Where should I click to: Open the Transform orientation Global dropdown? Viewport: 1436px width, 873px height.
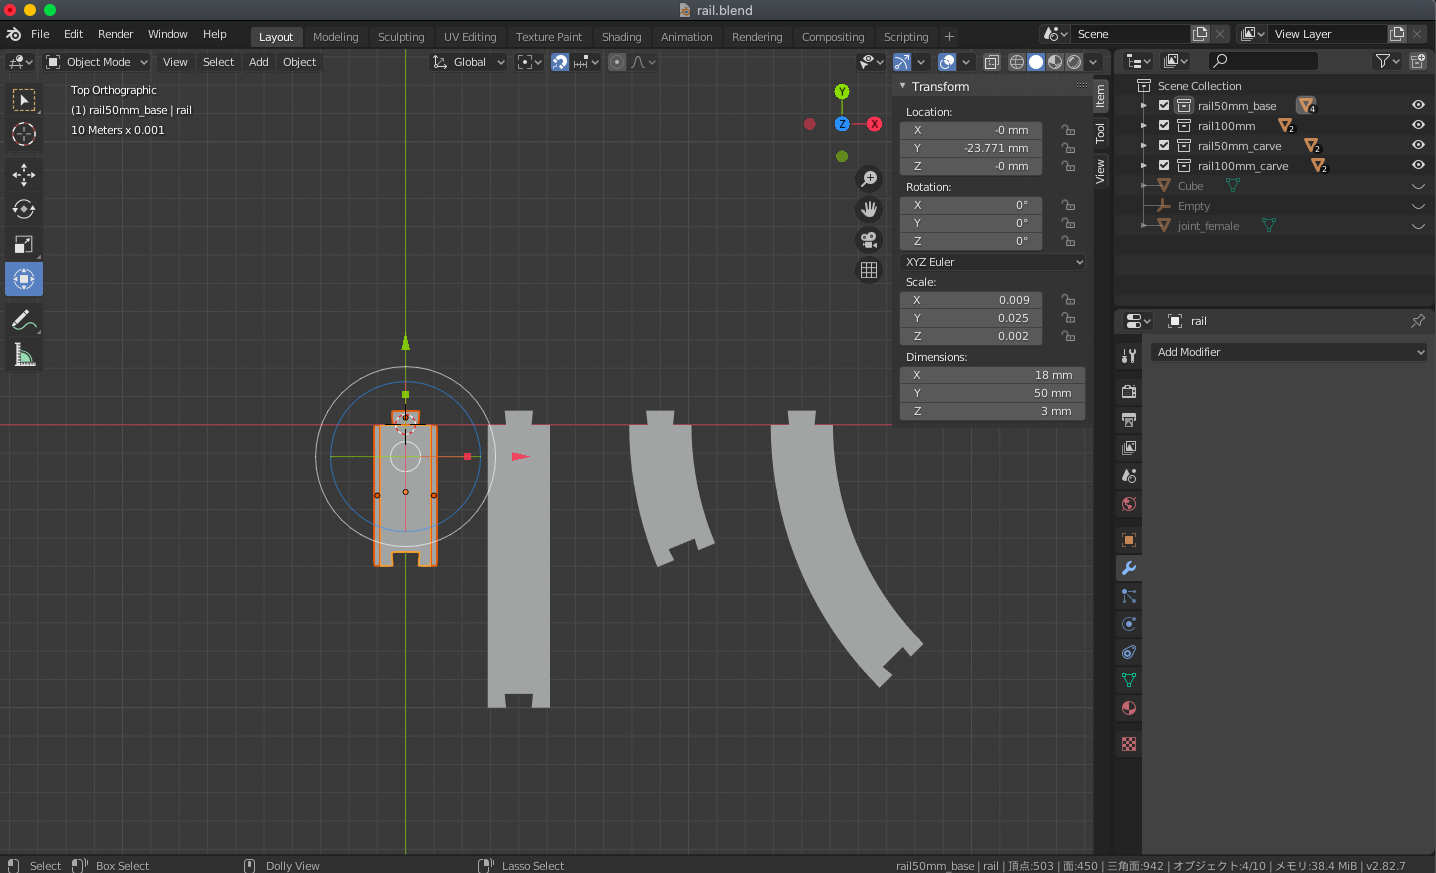click(x=467, y=62)
